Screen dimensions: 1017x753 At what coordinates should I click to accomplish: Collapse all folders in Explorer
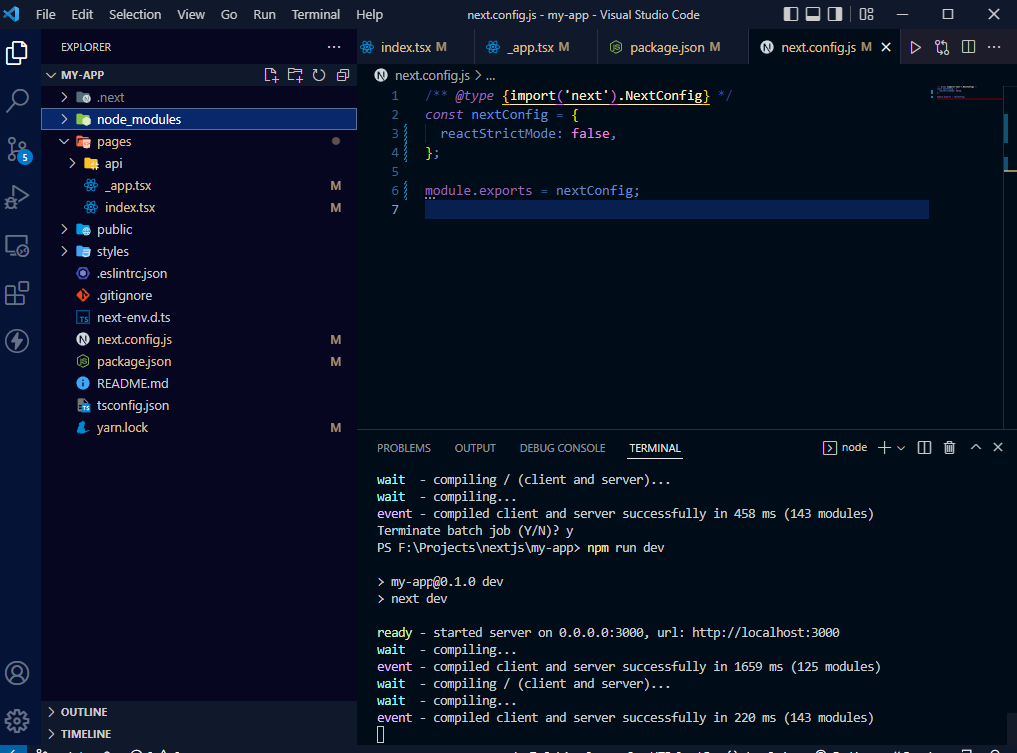343,75
